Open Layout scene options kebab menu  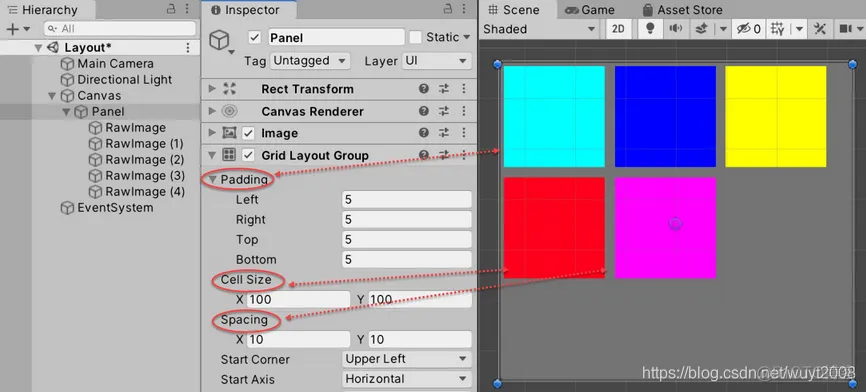coord(188,47)
